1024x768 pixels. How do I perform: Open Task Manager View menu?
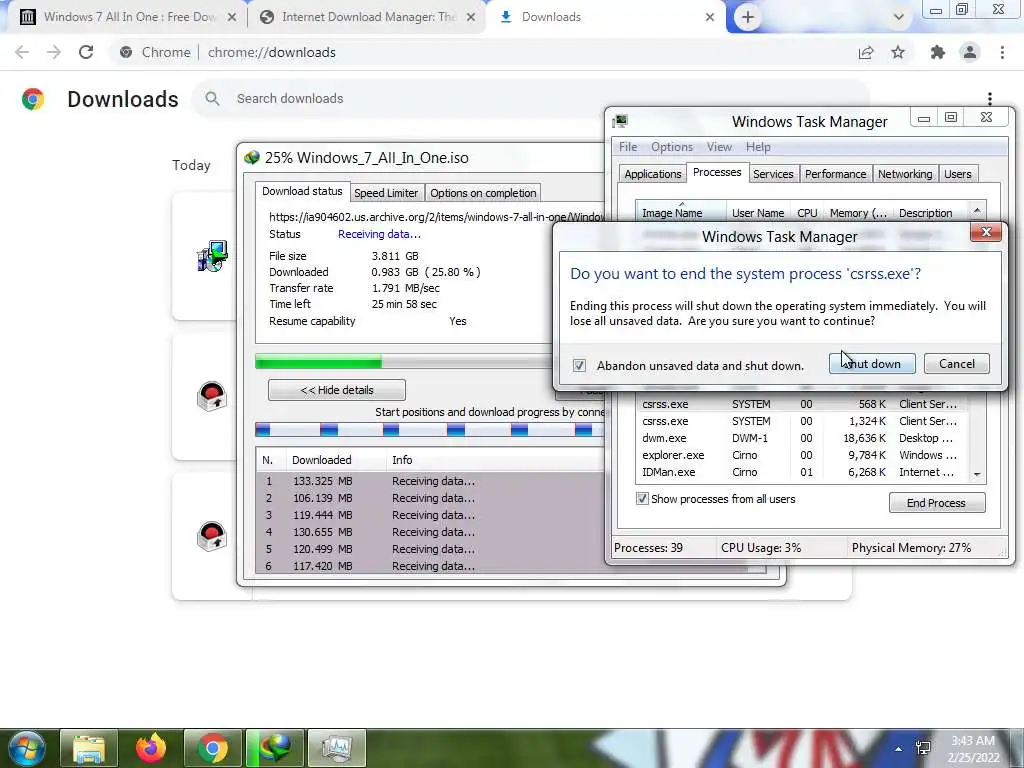[x=719, y=147]
